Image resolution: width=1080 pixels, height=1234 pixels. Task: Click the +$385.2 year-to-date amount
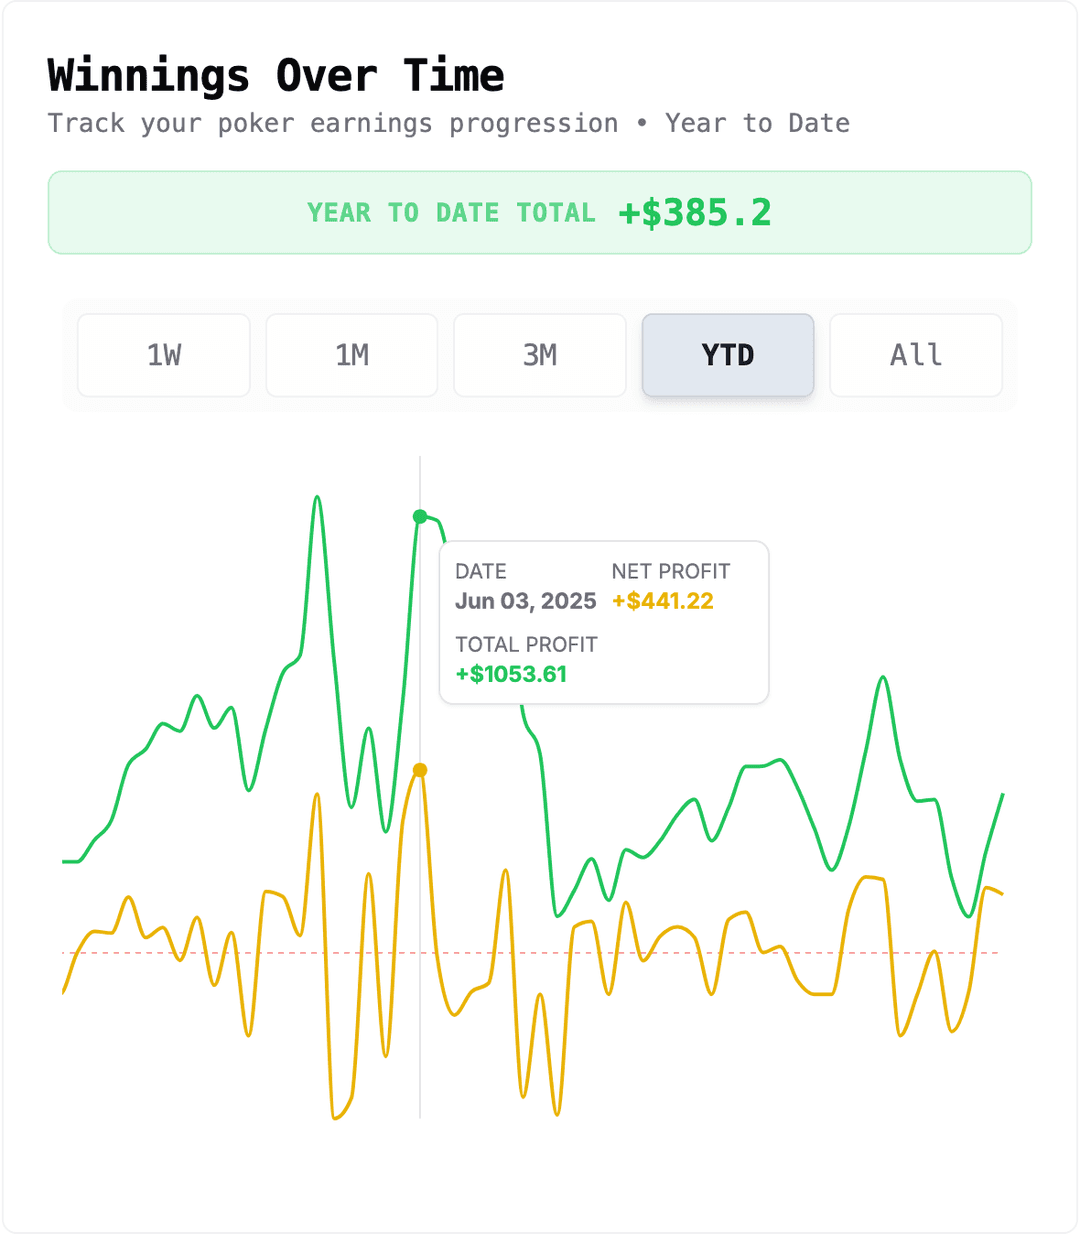pyautogui.click(x=695, y=212)
